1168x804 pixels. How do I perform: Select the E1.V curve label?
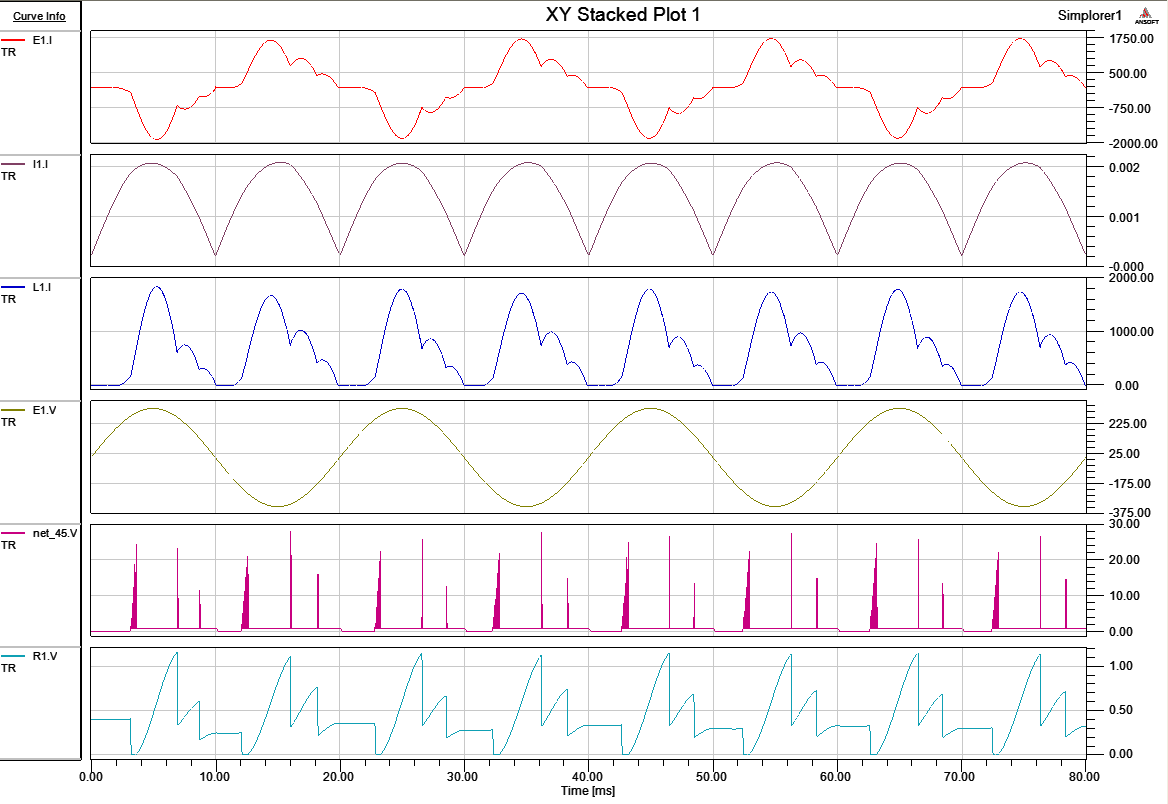point(44,410)
